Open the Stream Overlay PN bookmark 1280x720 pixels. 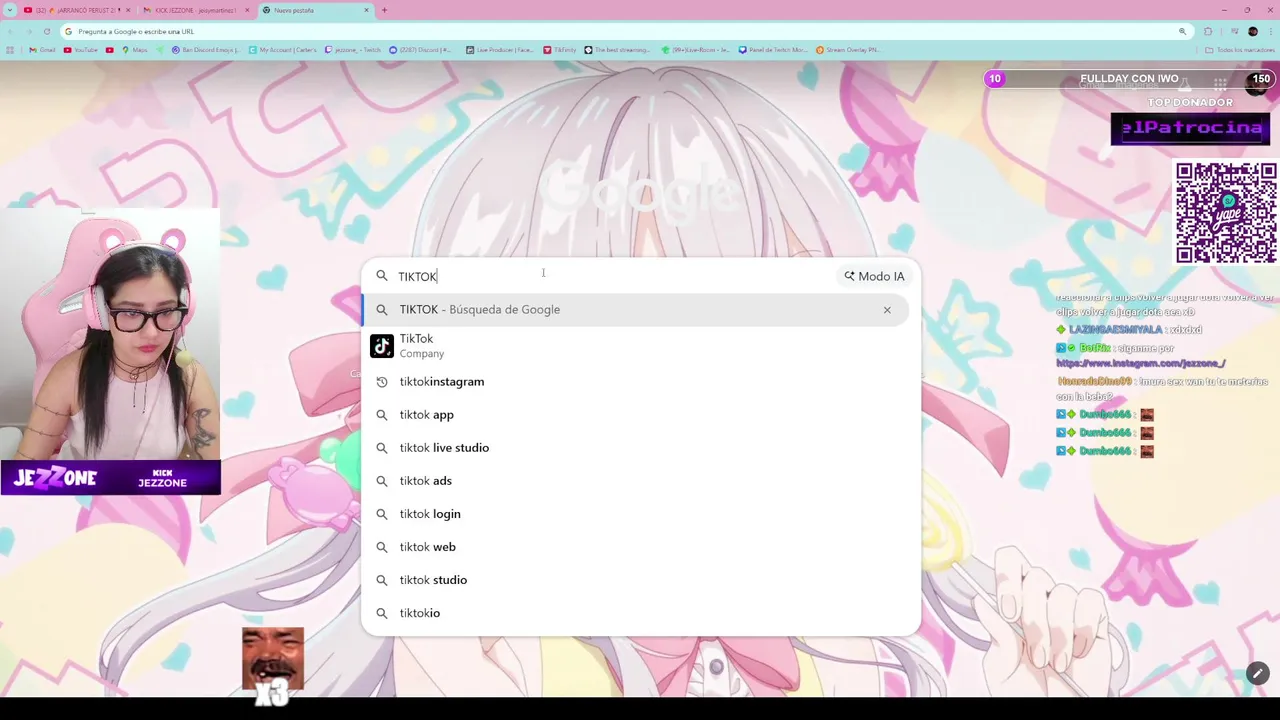coord(848,50)
